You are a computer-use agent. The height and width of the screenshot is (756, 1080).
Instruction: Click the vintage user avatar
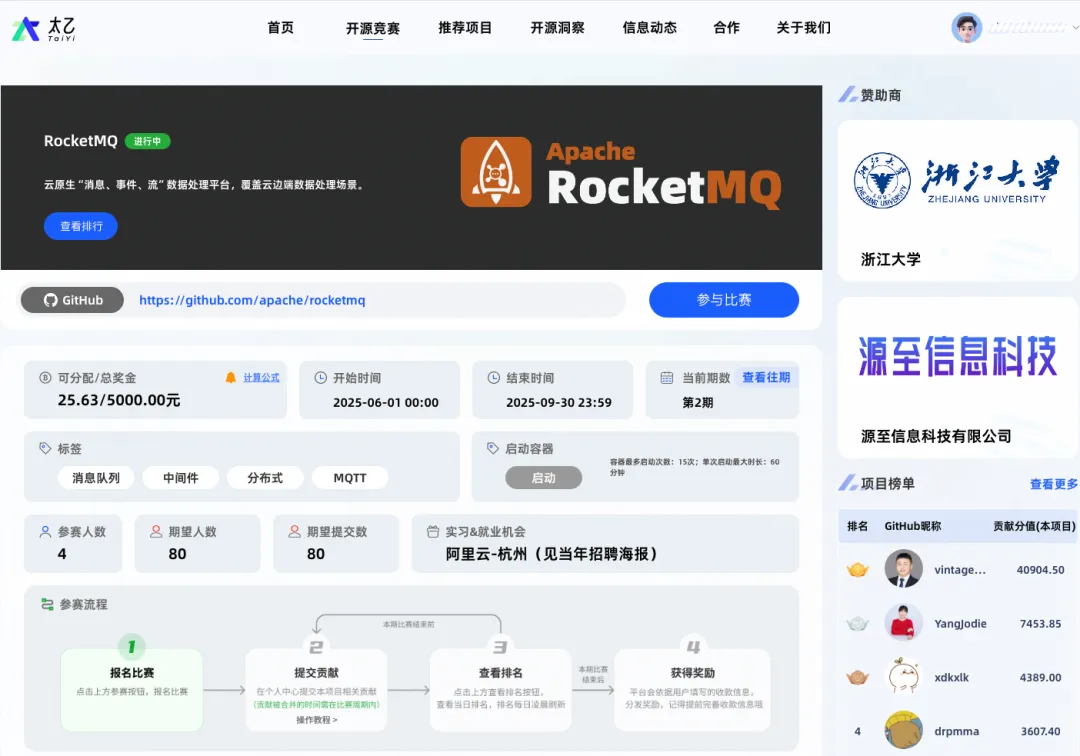[x=904, y=569]
